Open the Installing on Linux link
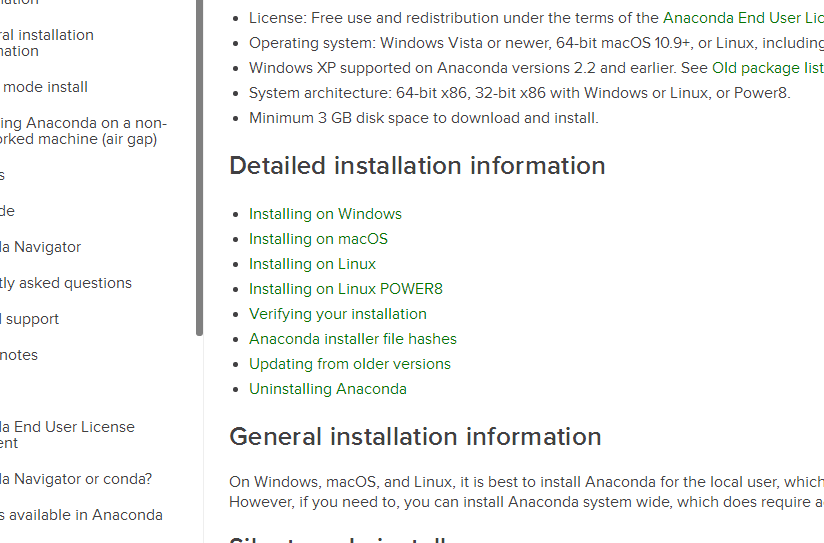The width and height of the screenshot is (824, 543). pos(312,264)
